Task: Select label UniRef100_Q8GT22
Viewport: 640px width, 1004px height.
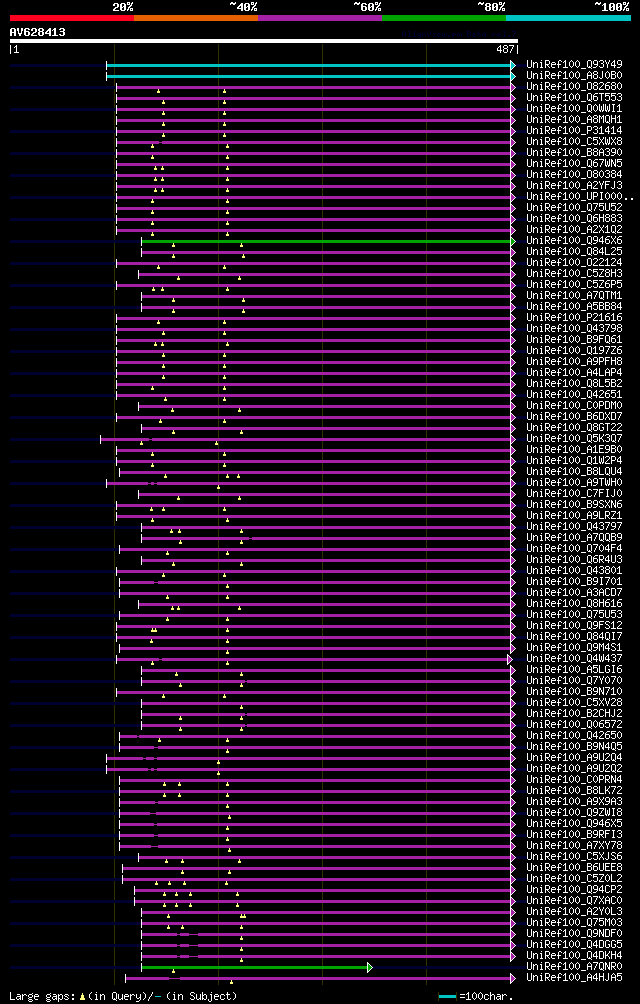Action: click(x=574, y=427)
